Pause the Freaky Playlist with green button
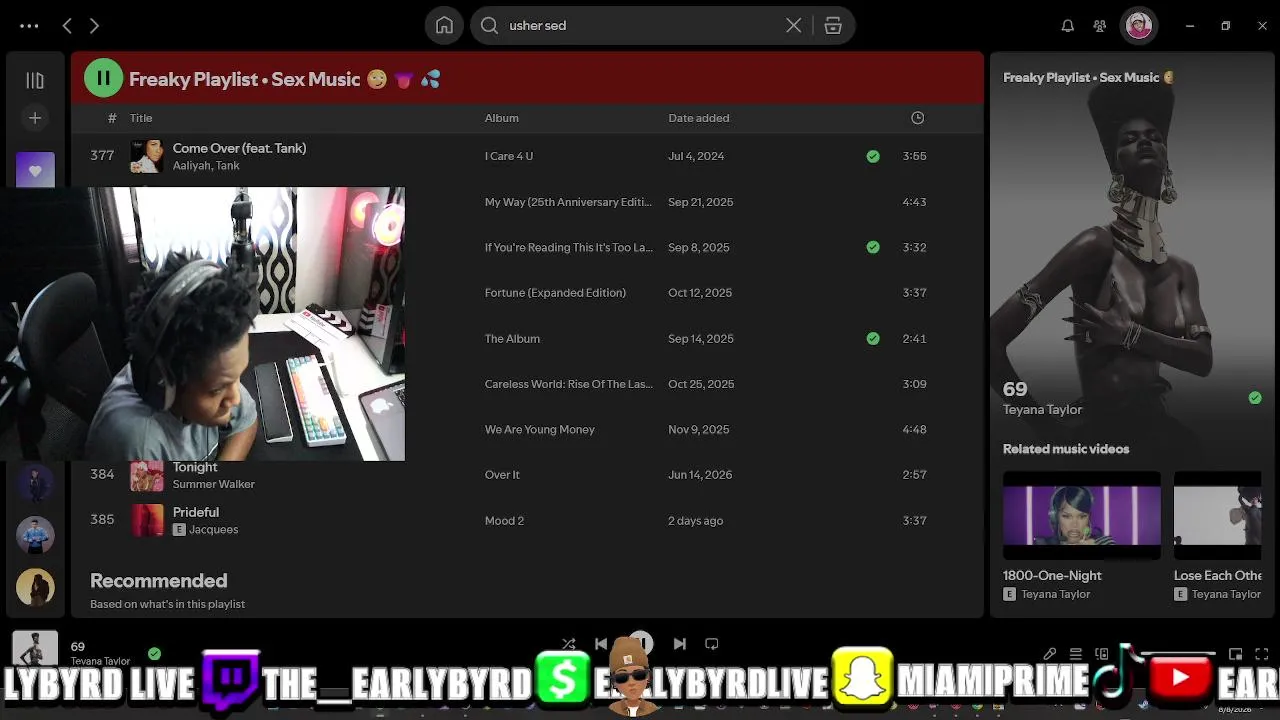Viewport: 1280px width, 720px height. pos(103,78)
